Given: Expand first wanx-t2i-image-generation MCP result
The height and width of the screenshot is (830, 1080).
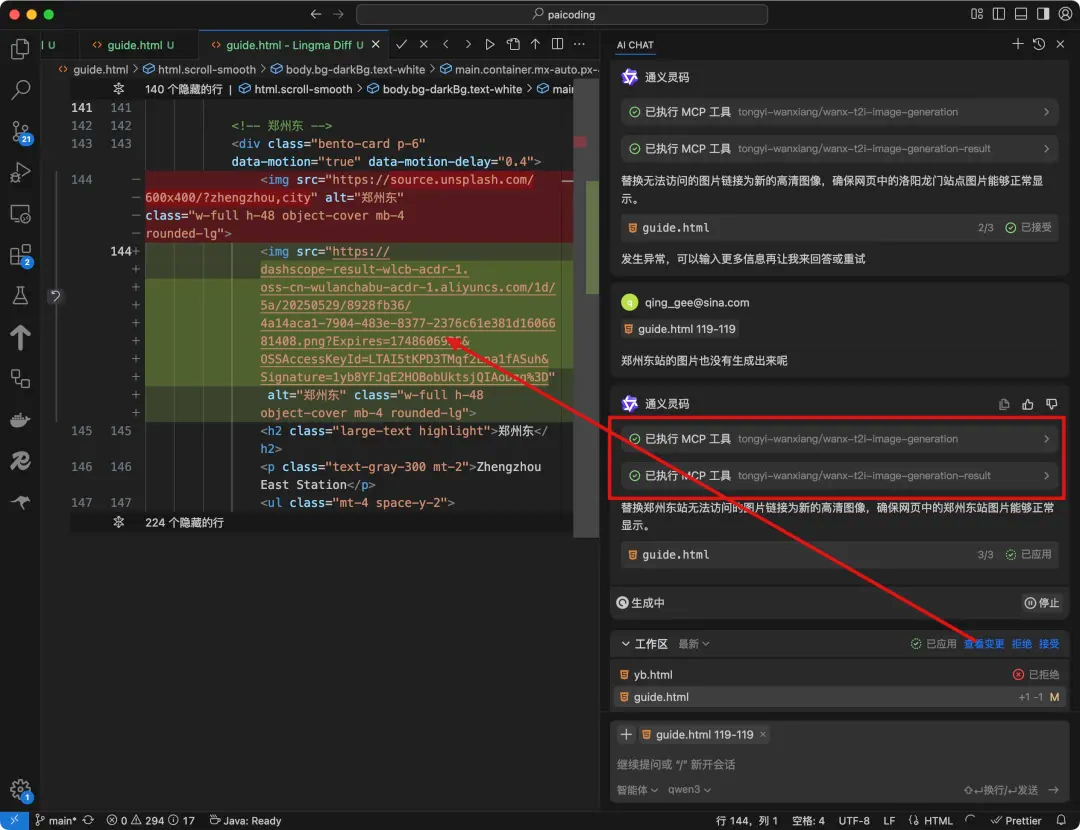Looking at the screenshot, I should tap(839, 112).
